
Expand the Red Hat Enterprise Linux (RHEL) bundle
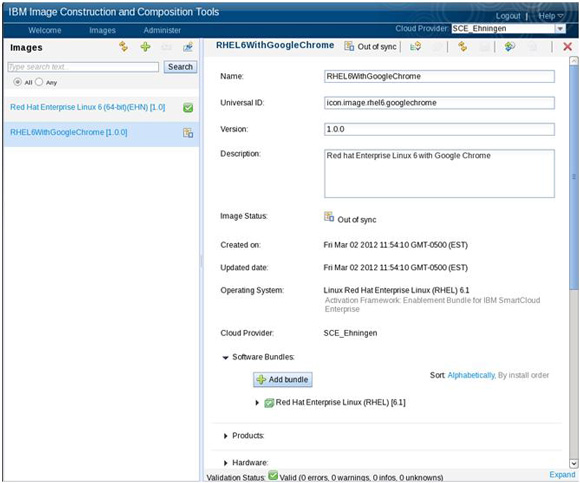pos(257,402)
